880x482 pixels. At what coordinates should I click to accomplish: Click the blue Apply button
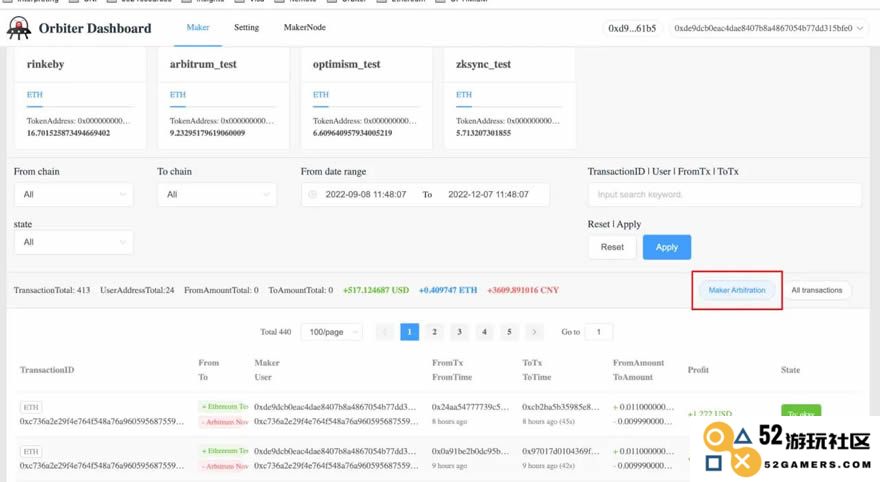coord(667,247)
